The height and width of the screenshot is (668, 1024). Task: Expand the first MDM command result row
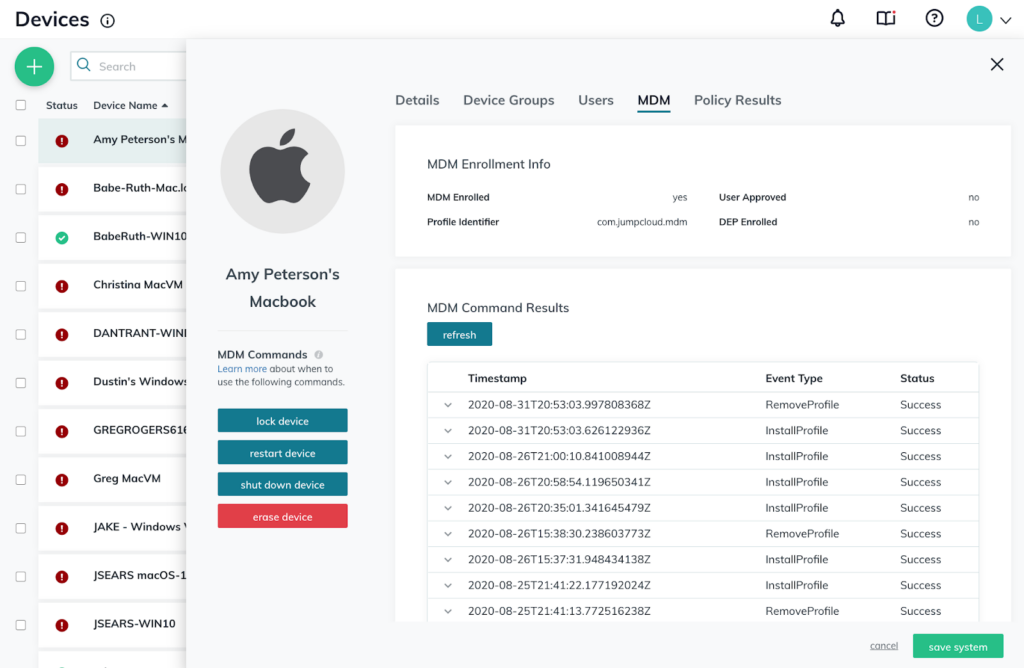[x=446, y=404]
